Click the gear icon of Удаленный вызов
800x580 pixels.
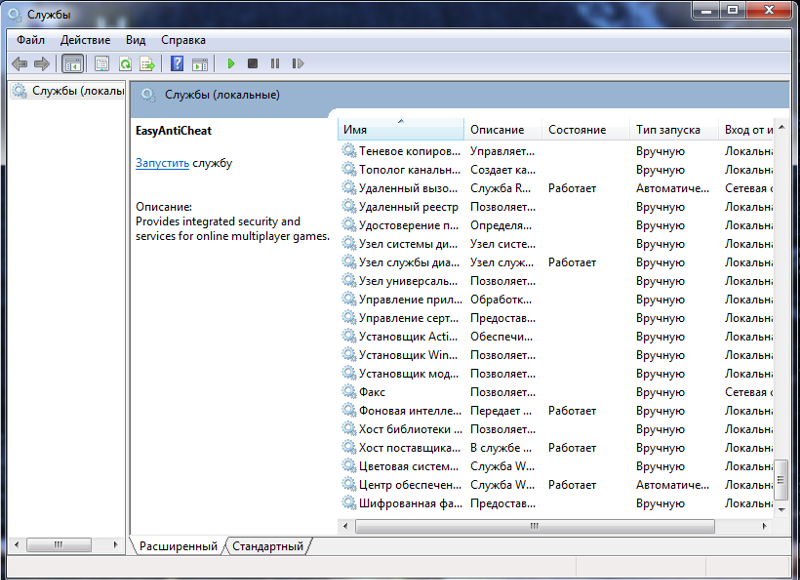pos(349,188)
